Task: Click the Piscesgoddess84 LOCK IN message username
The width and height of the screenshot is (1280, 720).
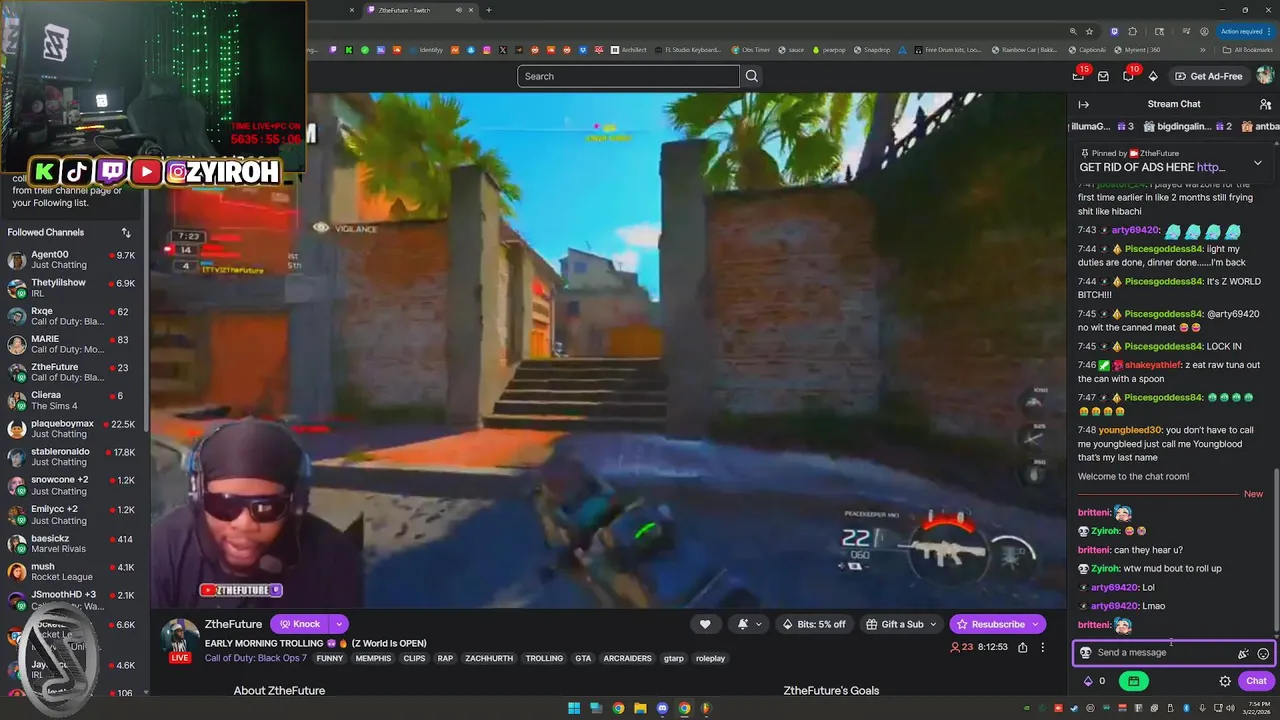Action: [x=1163, y=346]
